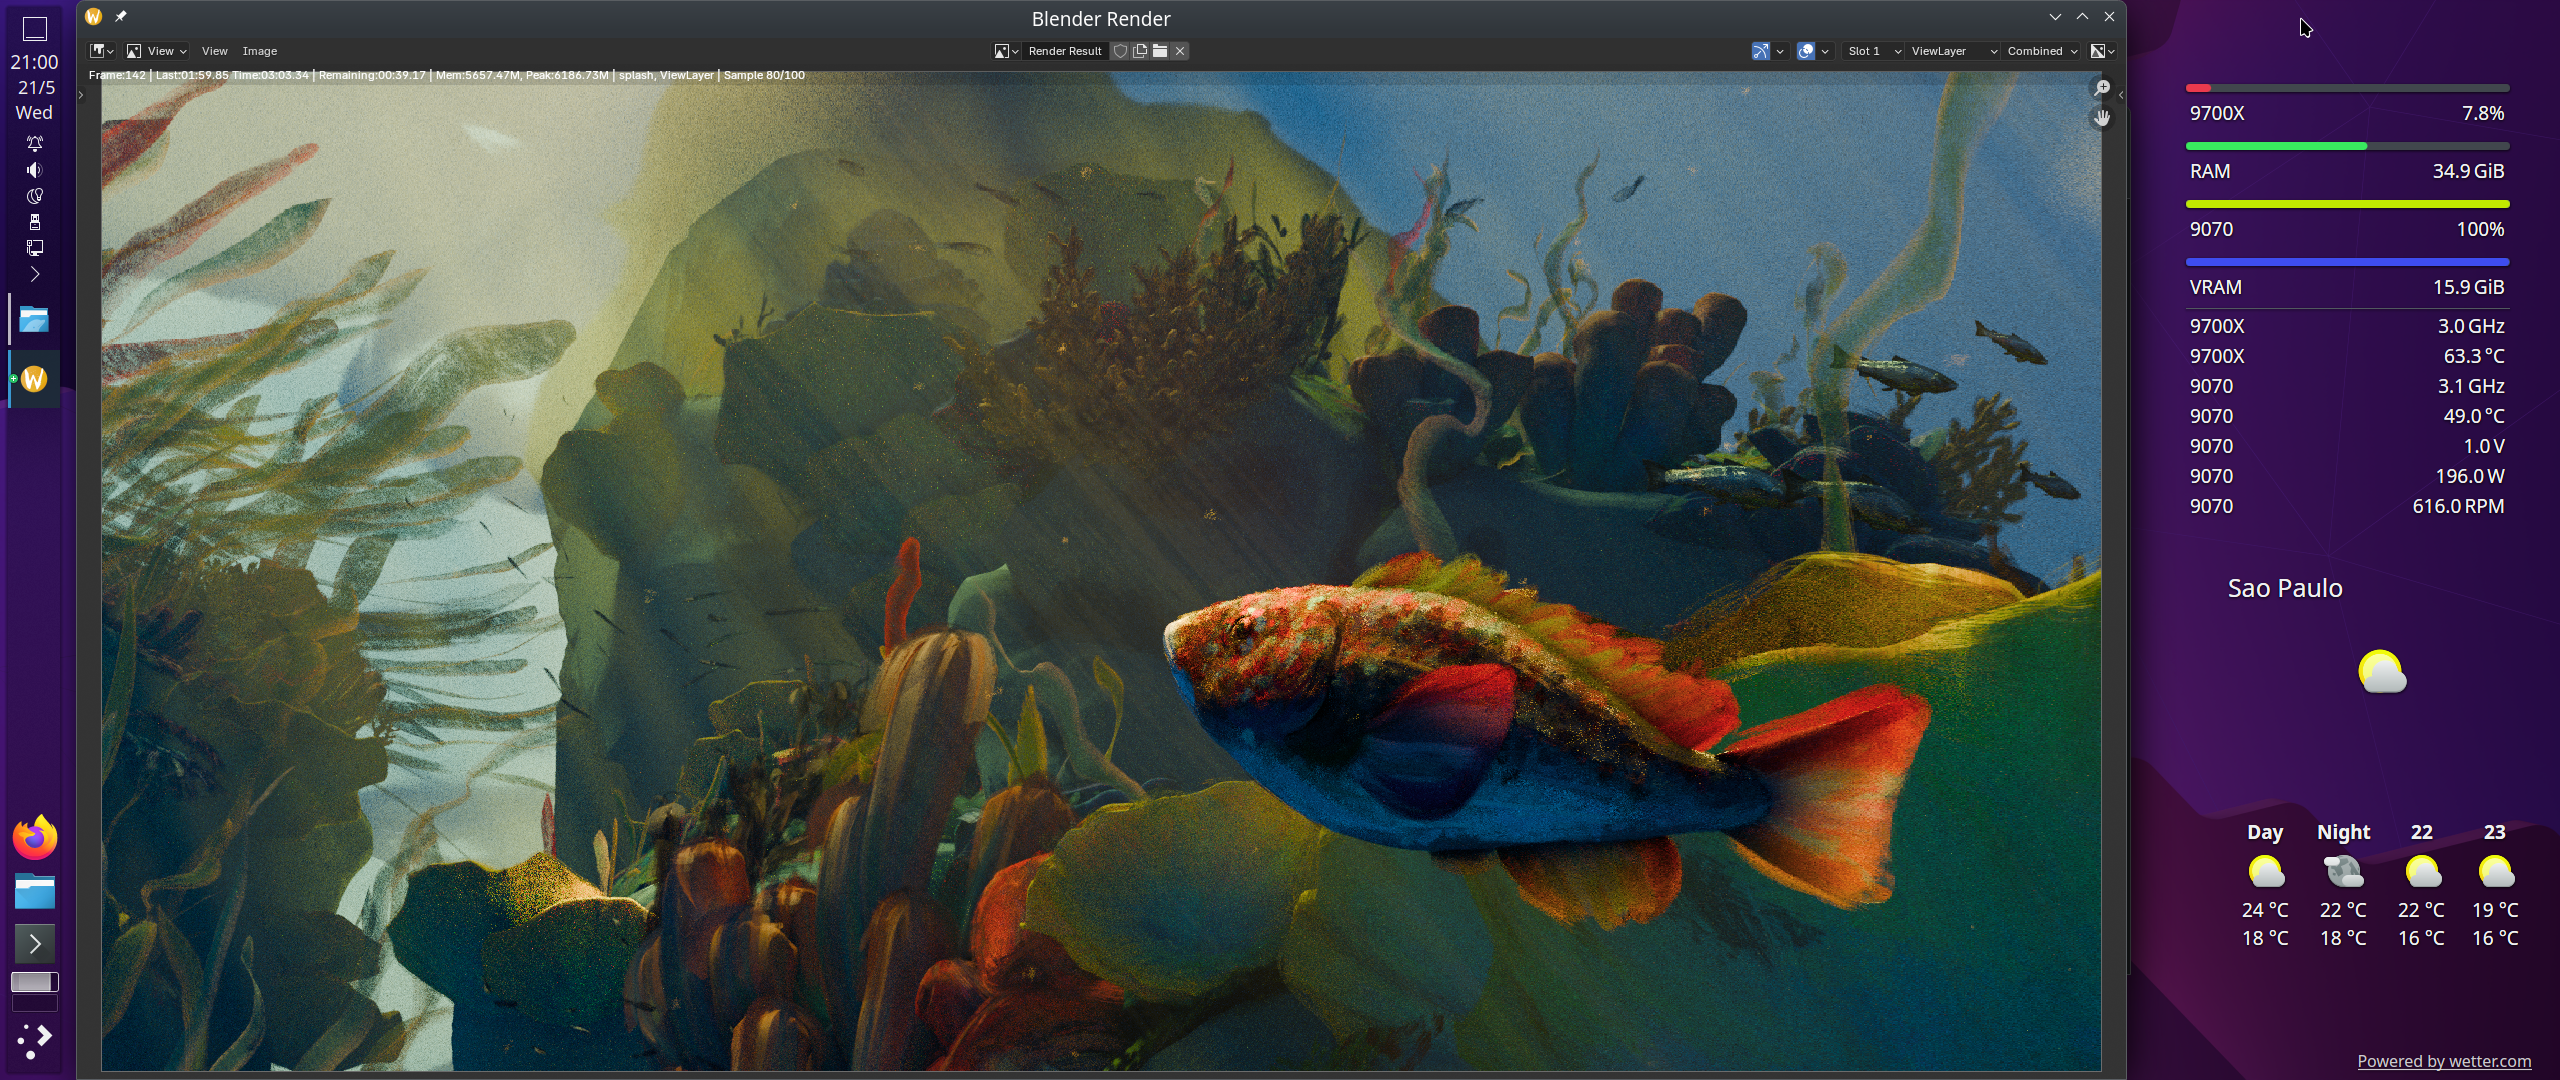2560x1080 pixels.
Task: Toggle the show overlays button
Action: tap(1806, 51)
